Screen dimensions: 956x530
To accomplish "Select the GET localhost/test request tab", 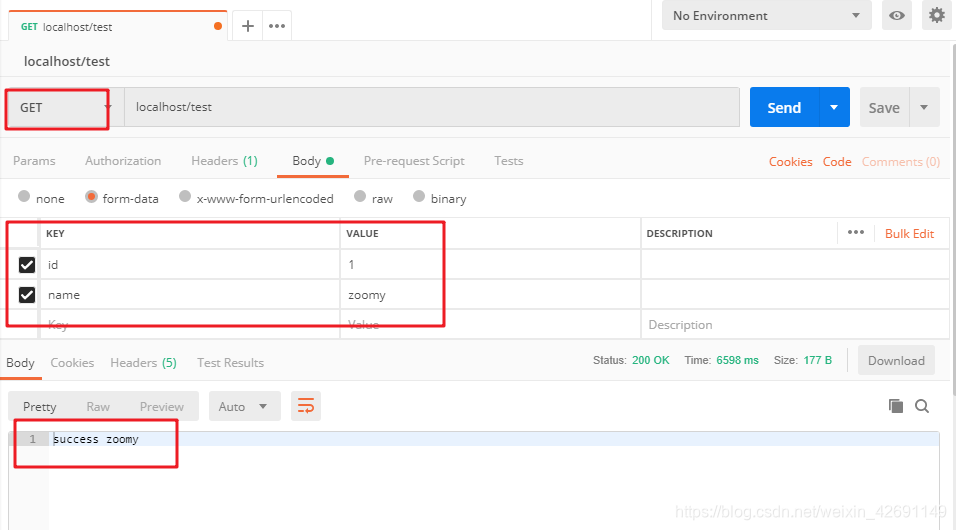I will tap(118, 26).
